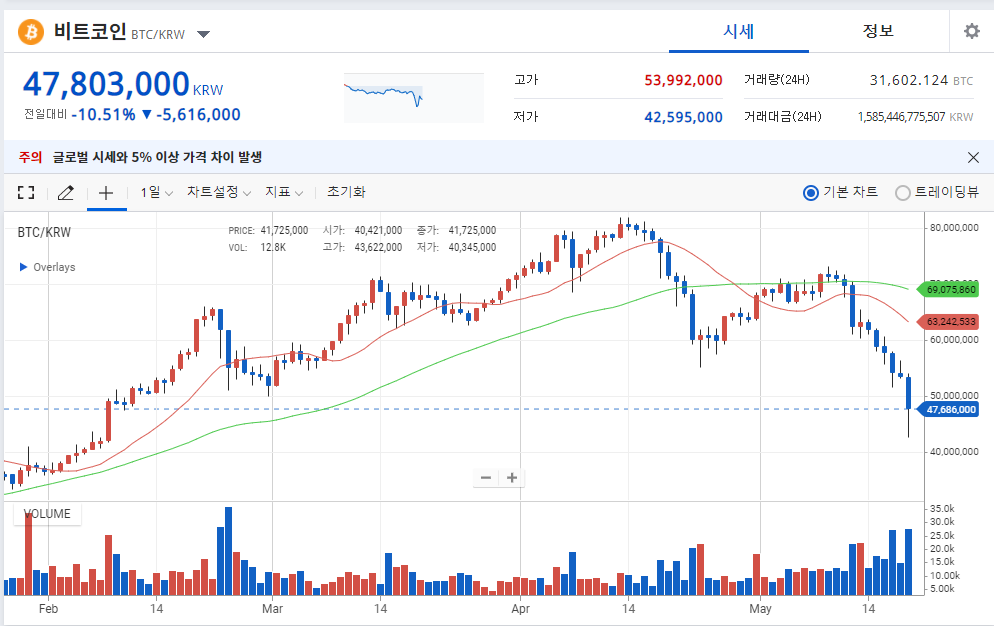Viewport: 994px width, 626px height.
Task: Click the 40,000,000 price axis label
Action: [x=954, y=452]
